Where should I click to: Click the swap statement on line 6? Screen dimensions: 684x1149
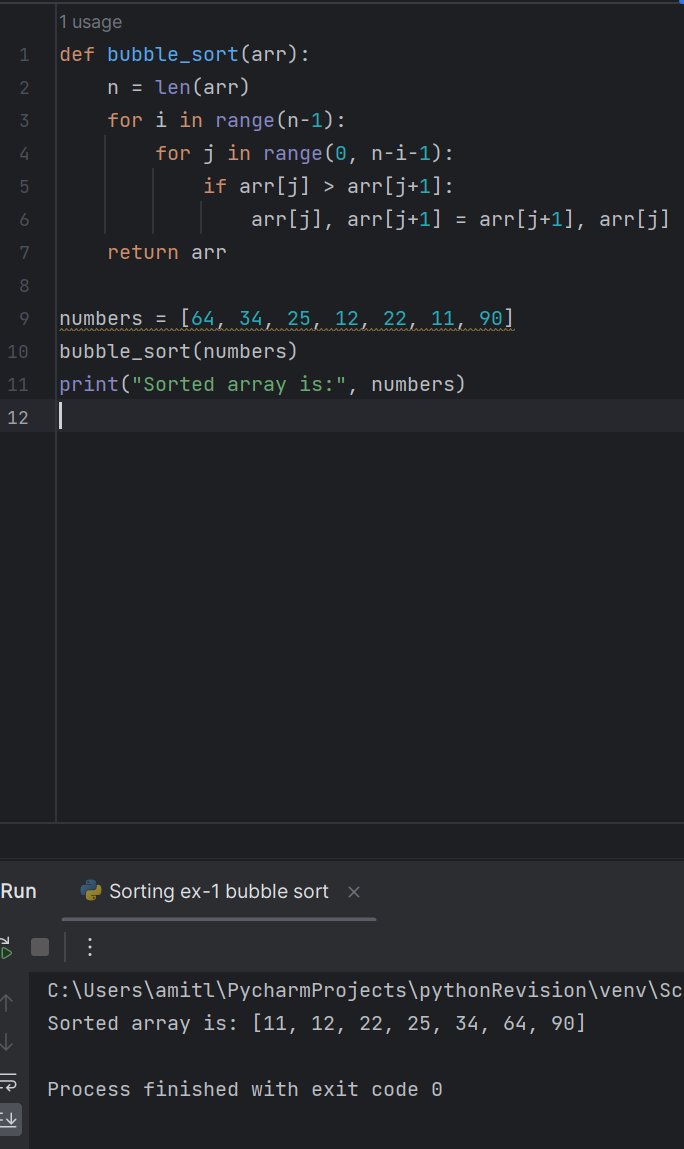pos(460,220)
